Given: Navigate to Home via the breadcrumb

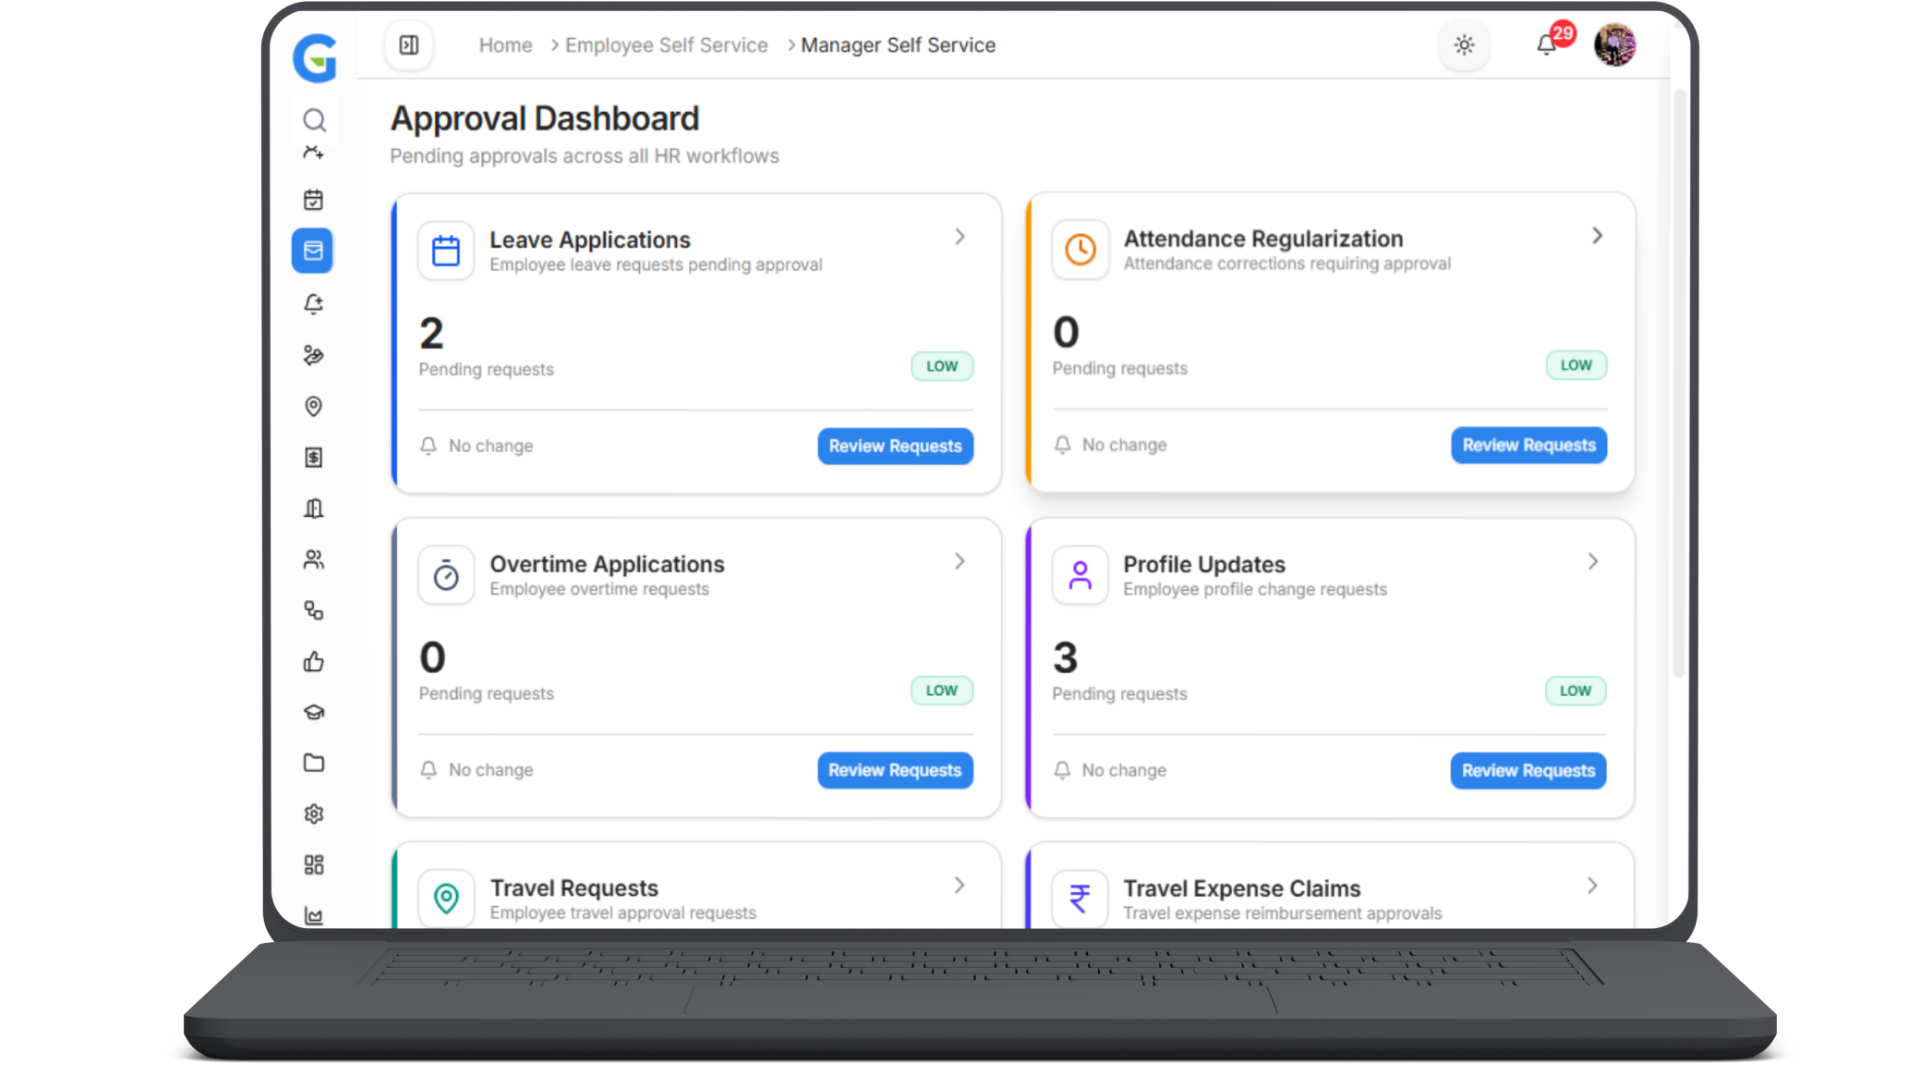Looking at the screenshot, I should (x=505, y=45).
